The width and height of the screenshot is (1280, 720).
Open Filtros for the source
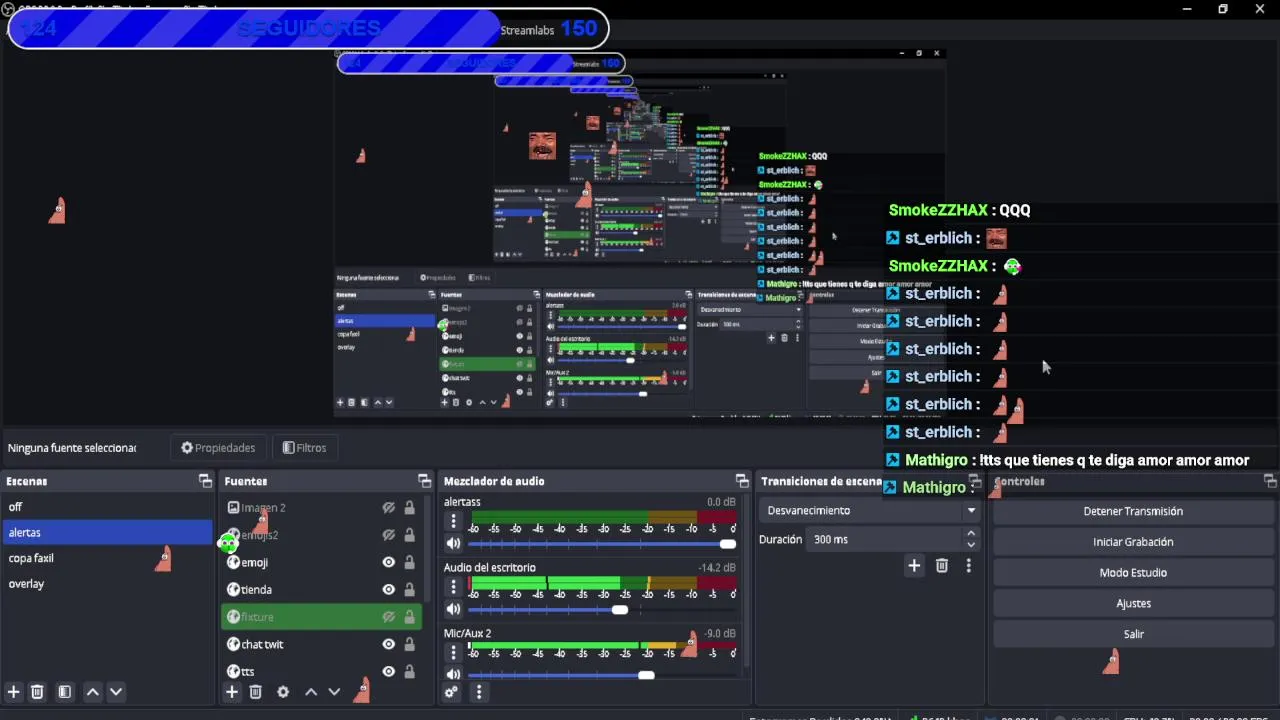[304, 448]
